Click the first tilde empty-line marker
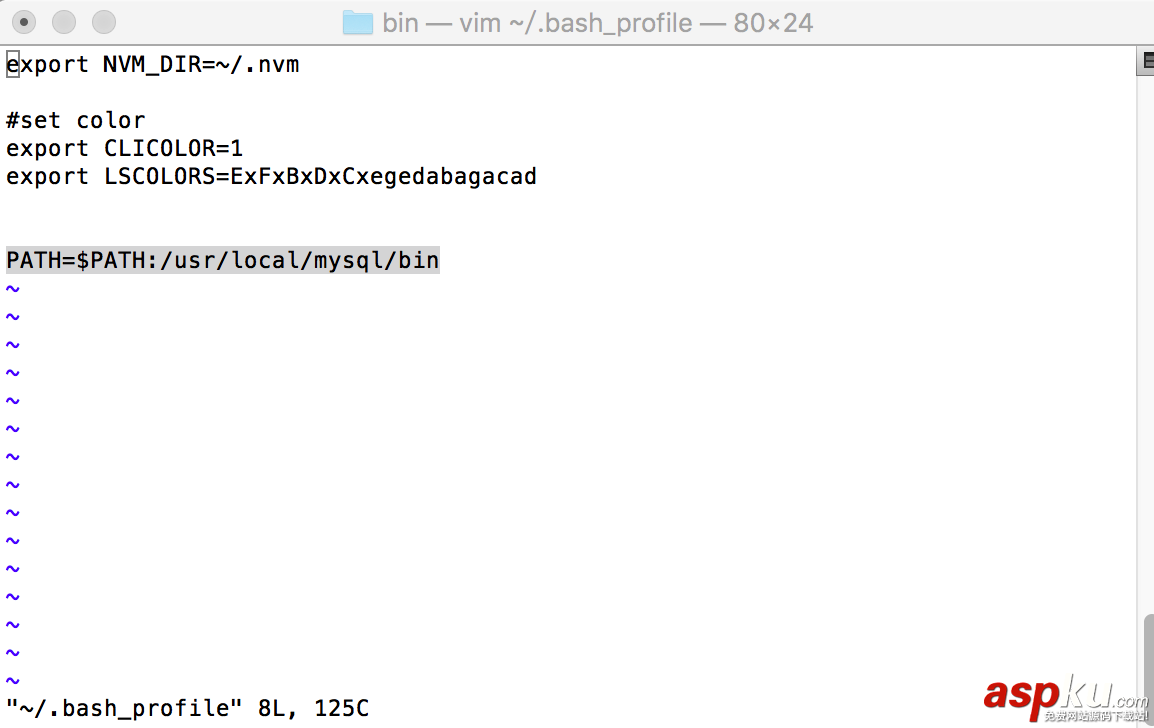Viewport: 1154px width, 728px height. click(x=12, y=289)
